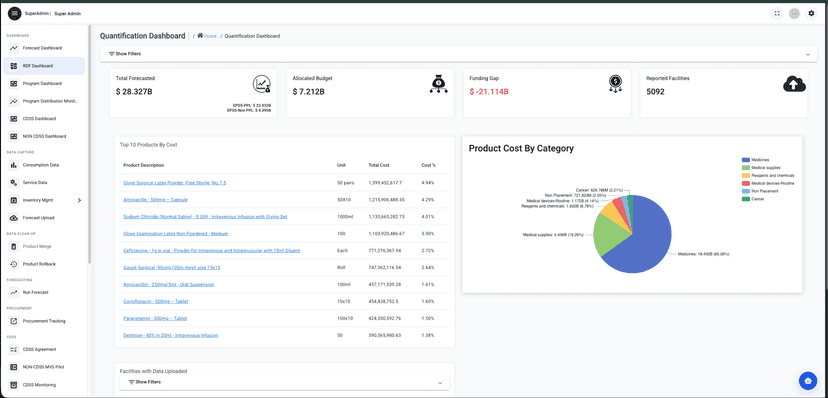Toggle Non Placement legend entry
This screenshot has height=398, width=828.
(759, 191)
